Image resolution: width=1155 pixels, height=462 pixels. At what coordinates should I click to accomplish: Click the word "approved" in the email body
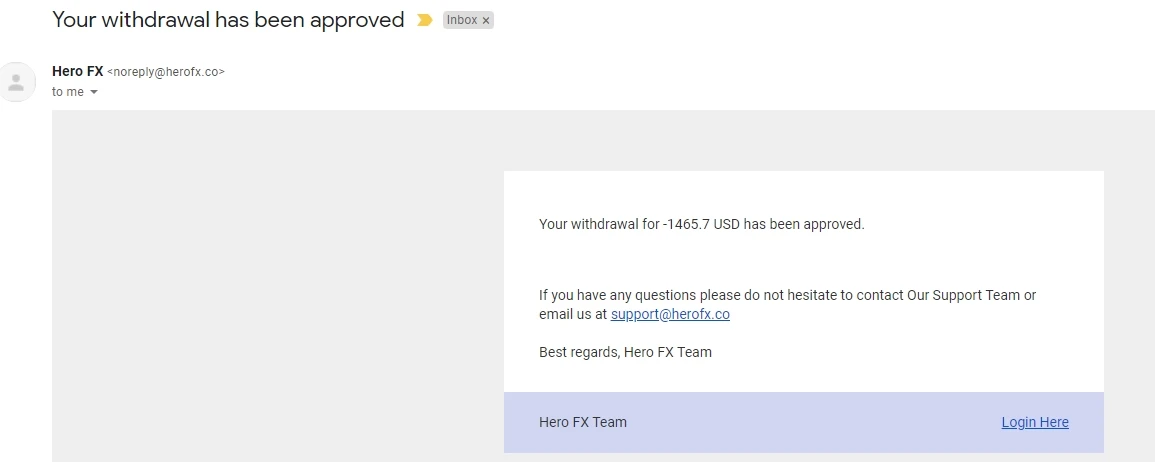(x=833, y=224)
